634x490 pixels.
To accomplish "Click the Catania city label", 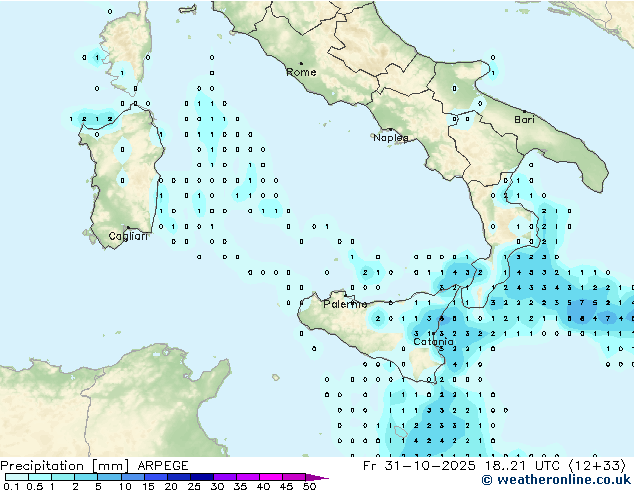I will (x=433, y=342).
